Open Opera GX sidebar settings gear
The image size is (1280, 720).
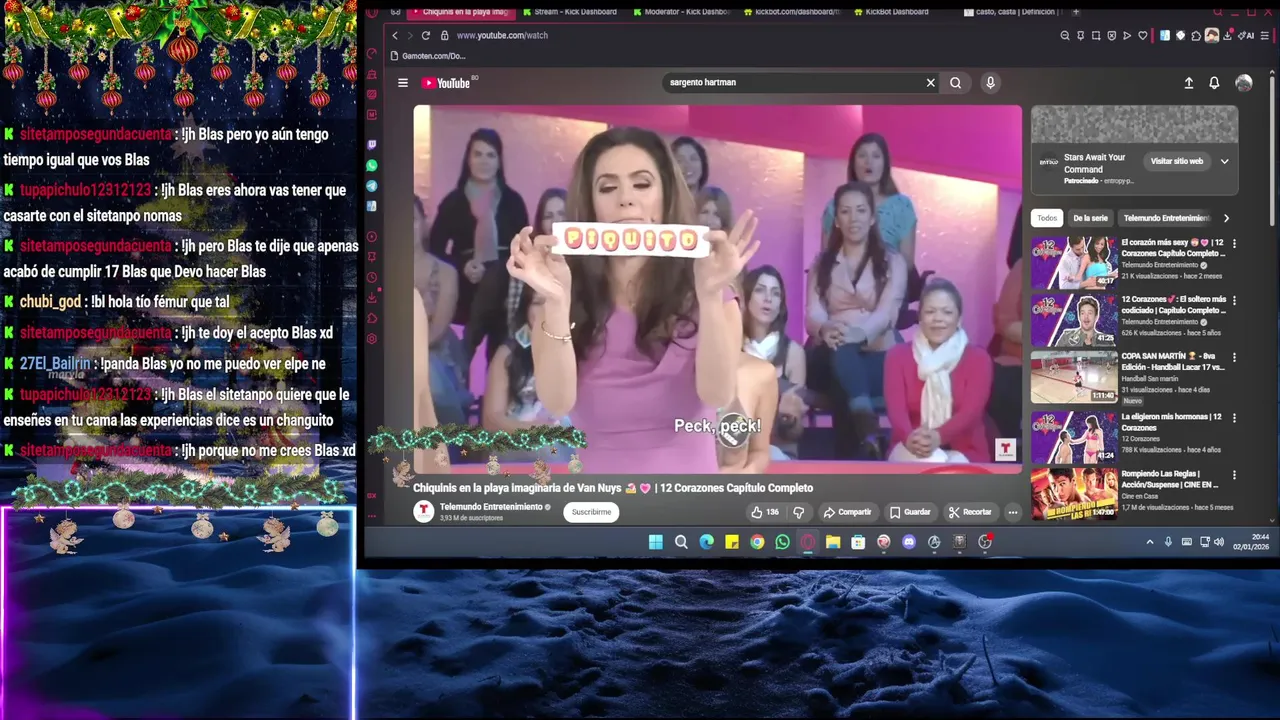point(372,339)
